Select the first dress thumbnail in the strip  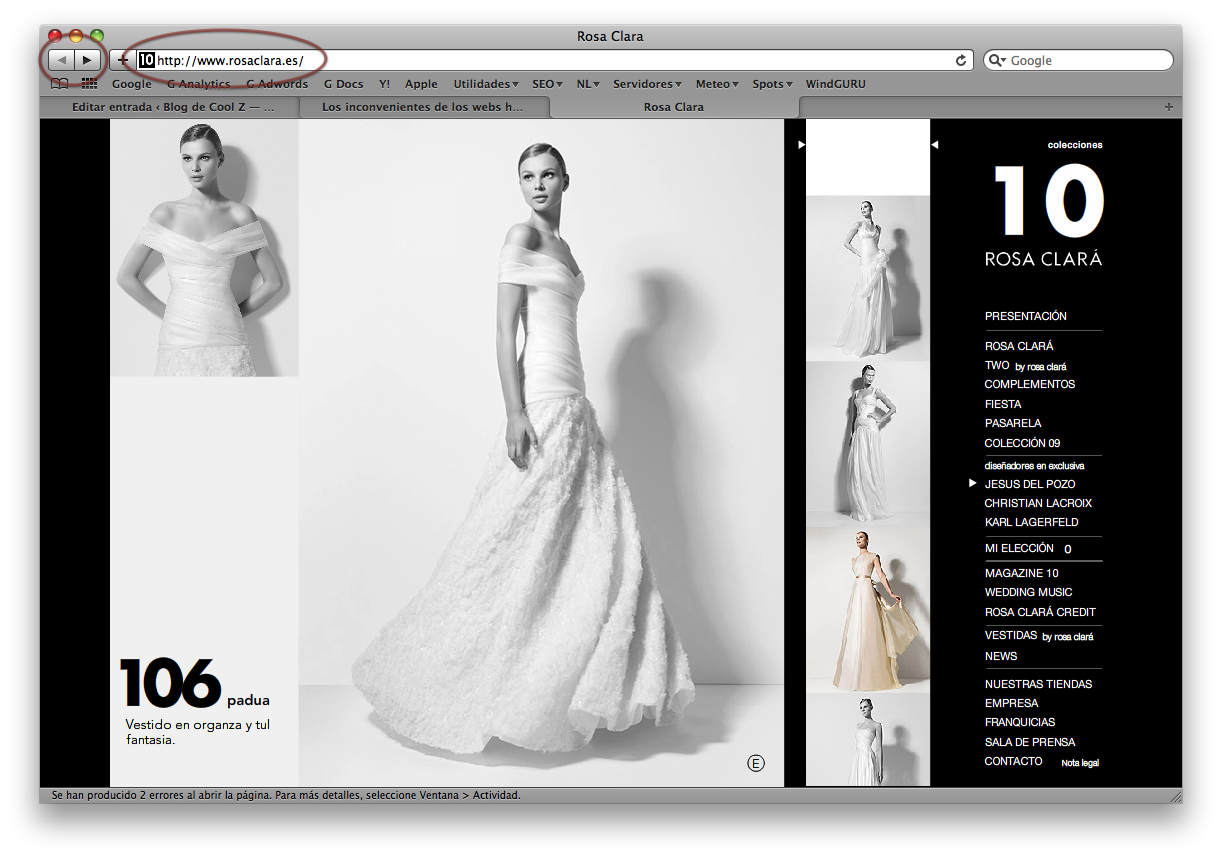[868, 277]
